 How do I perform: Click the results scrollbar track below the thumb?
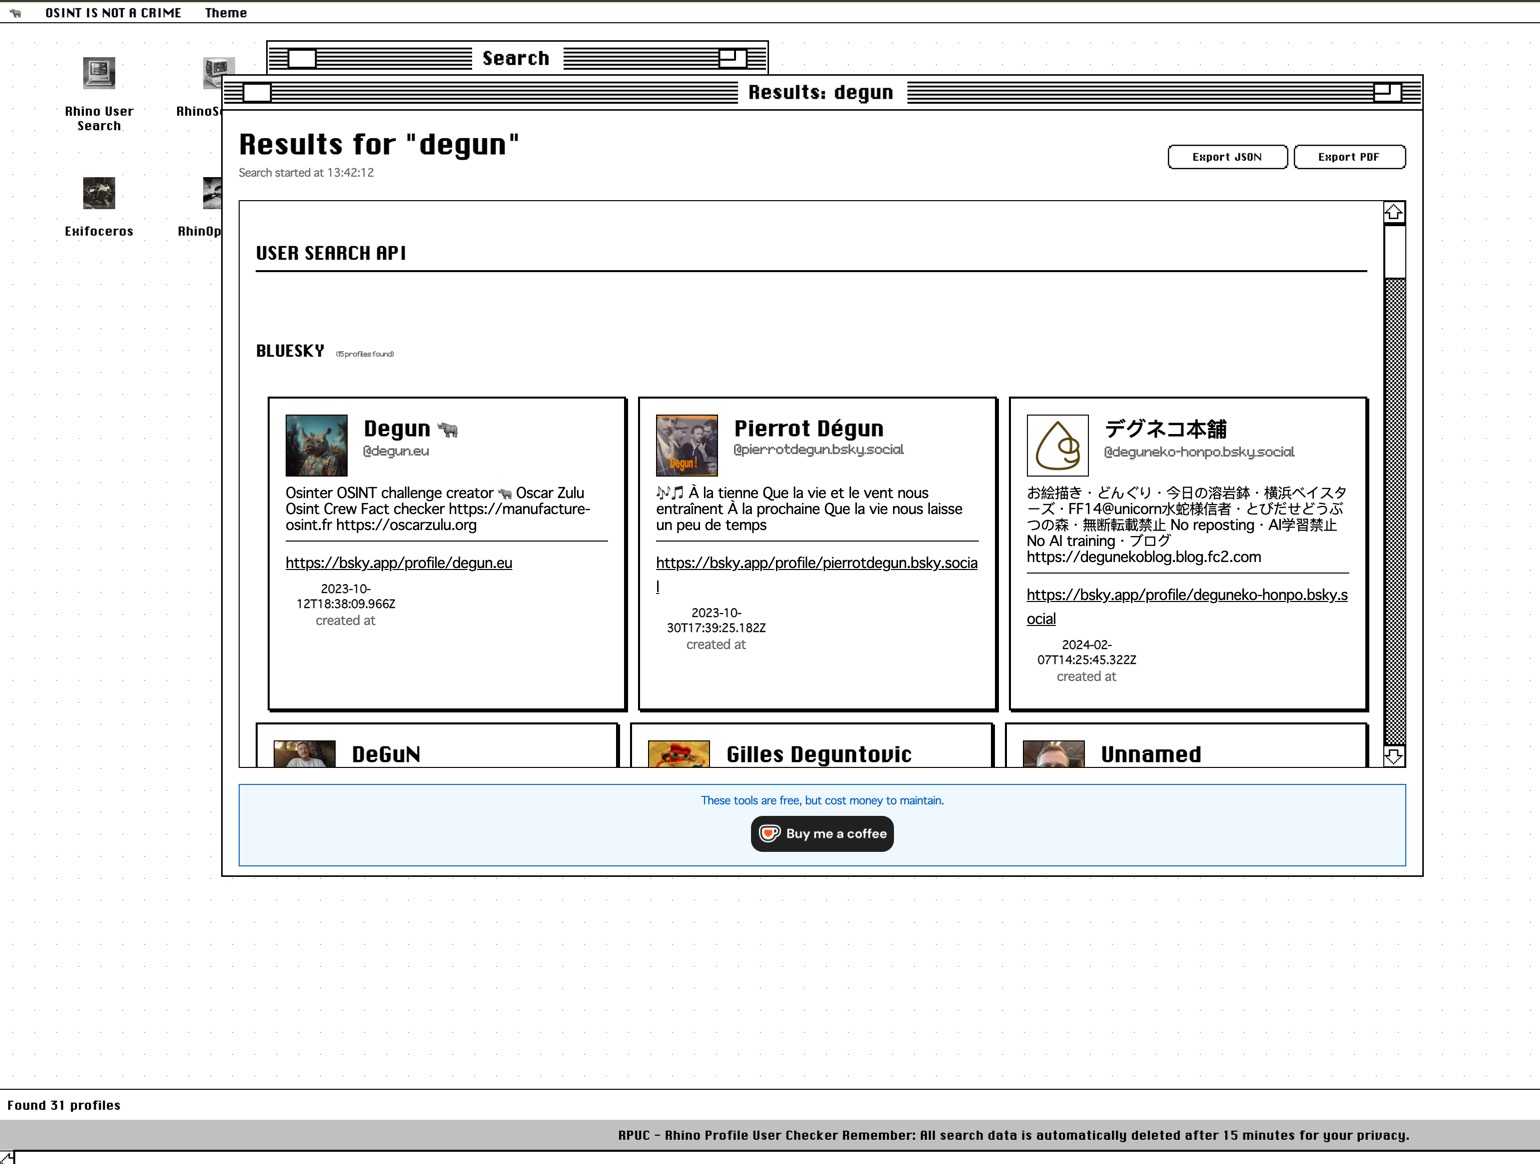(1394, 511)
